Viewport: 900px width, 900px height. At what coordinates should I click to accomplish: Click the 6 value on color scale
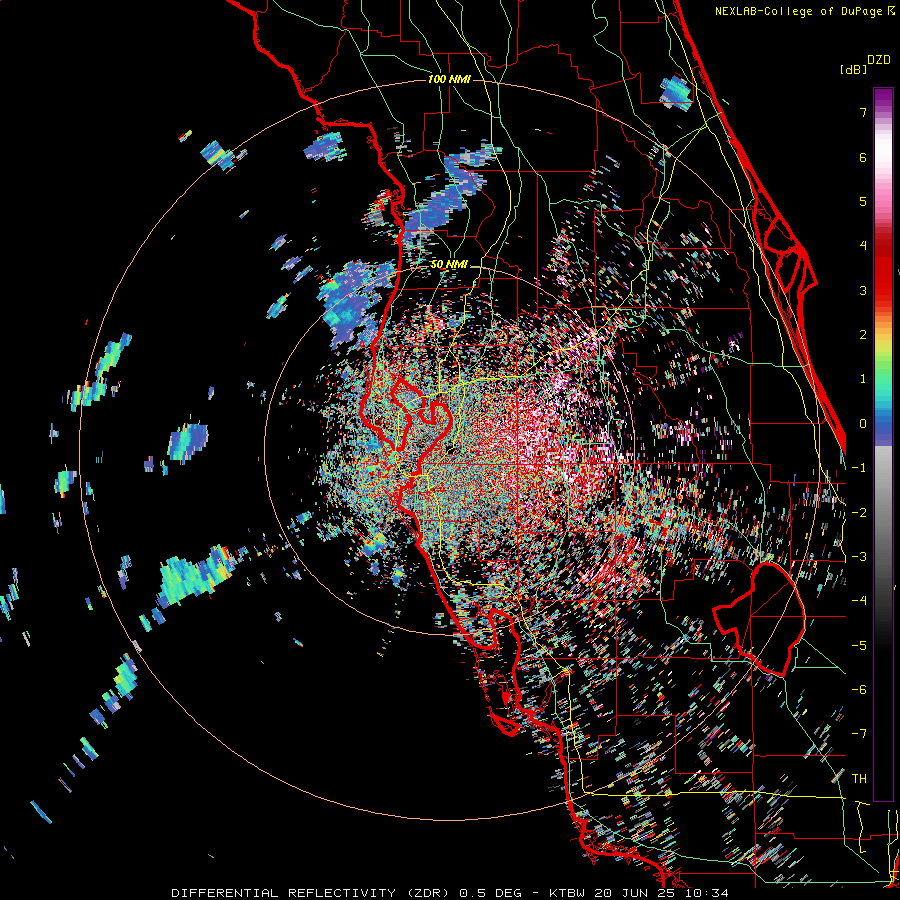pyautogui.click(x=863, y=157)
